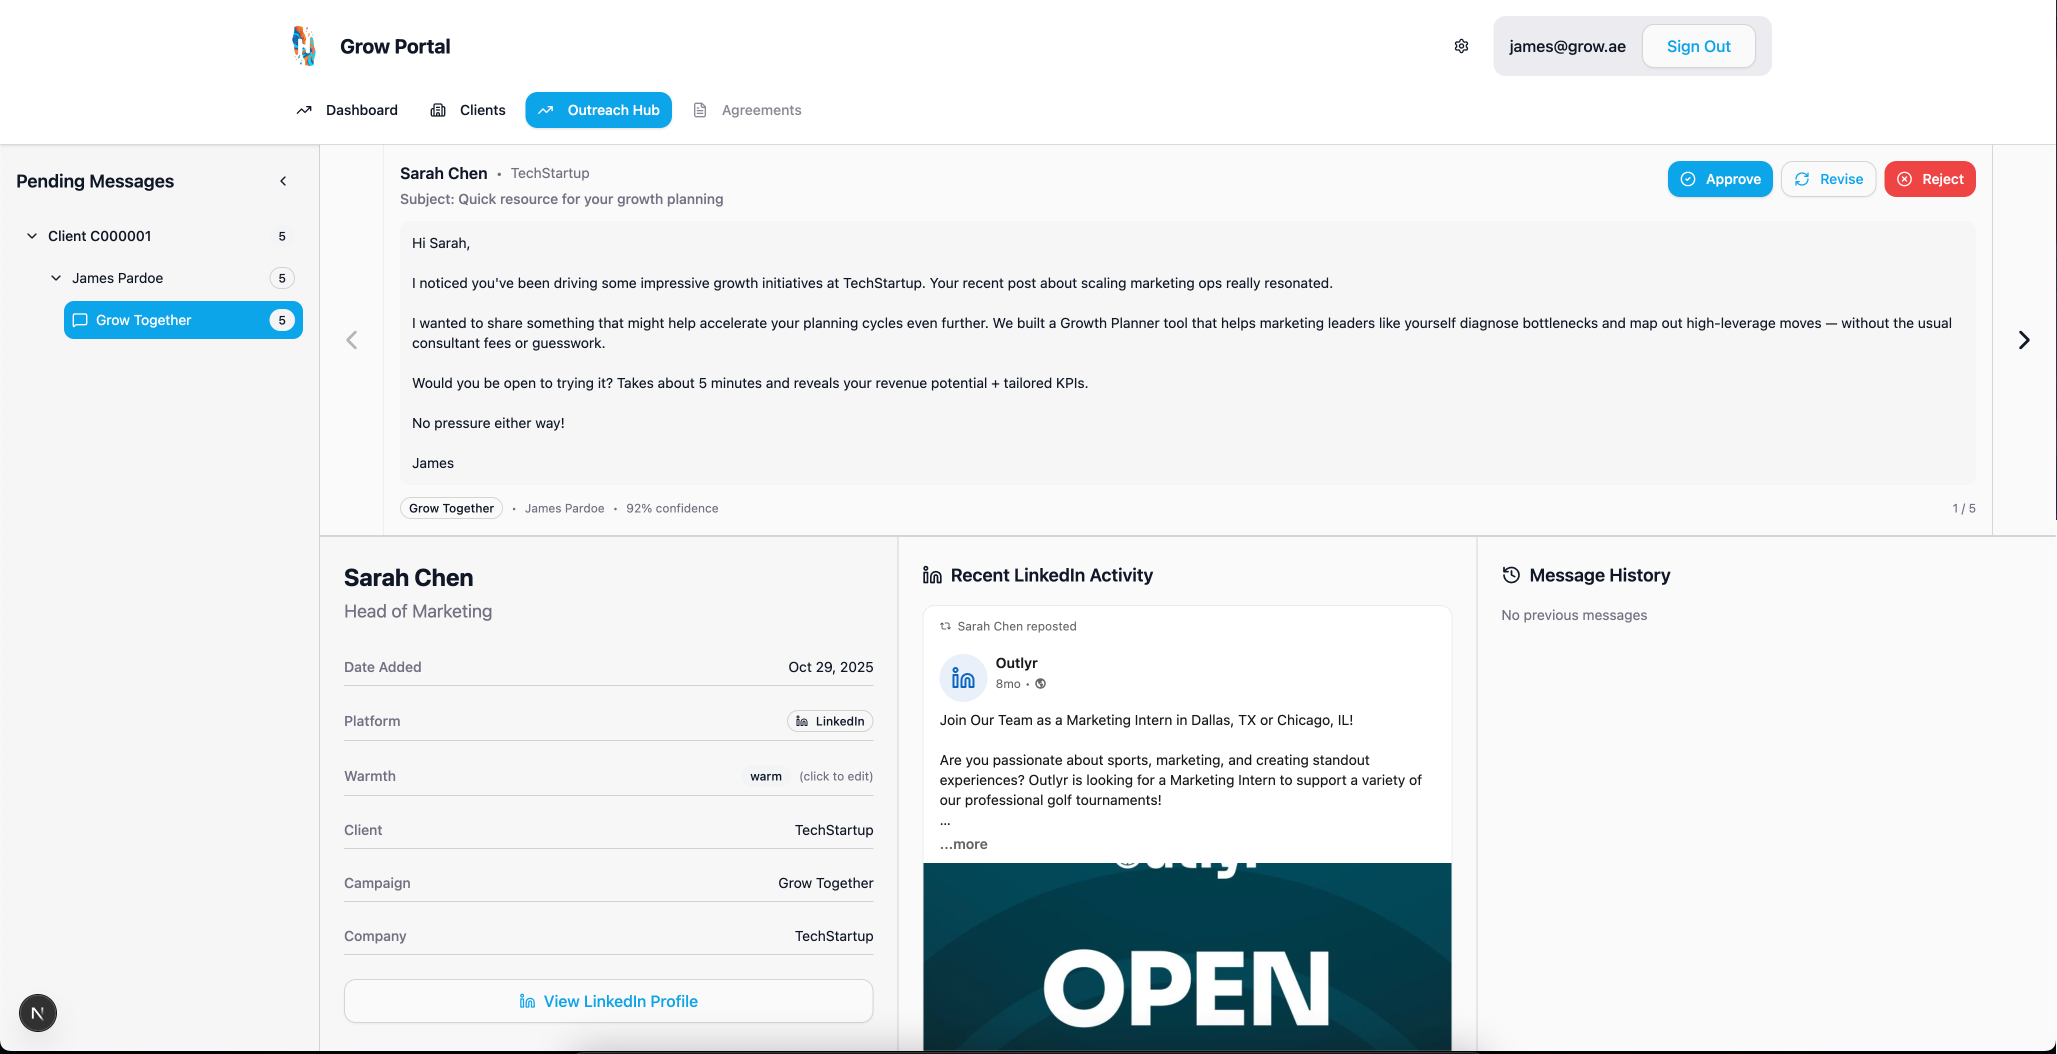The width and height of the screenshot is (2057, 1054).
Task: Click the Message History clock icon
Action: coord(1511,575)
